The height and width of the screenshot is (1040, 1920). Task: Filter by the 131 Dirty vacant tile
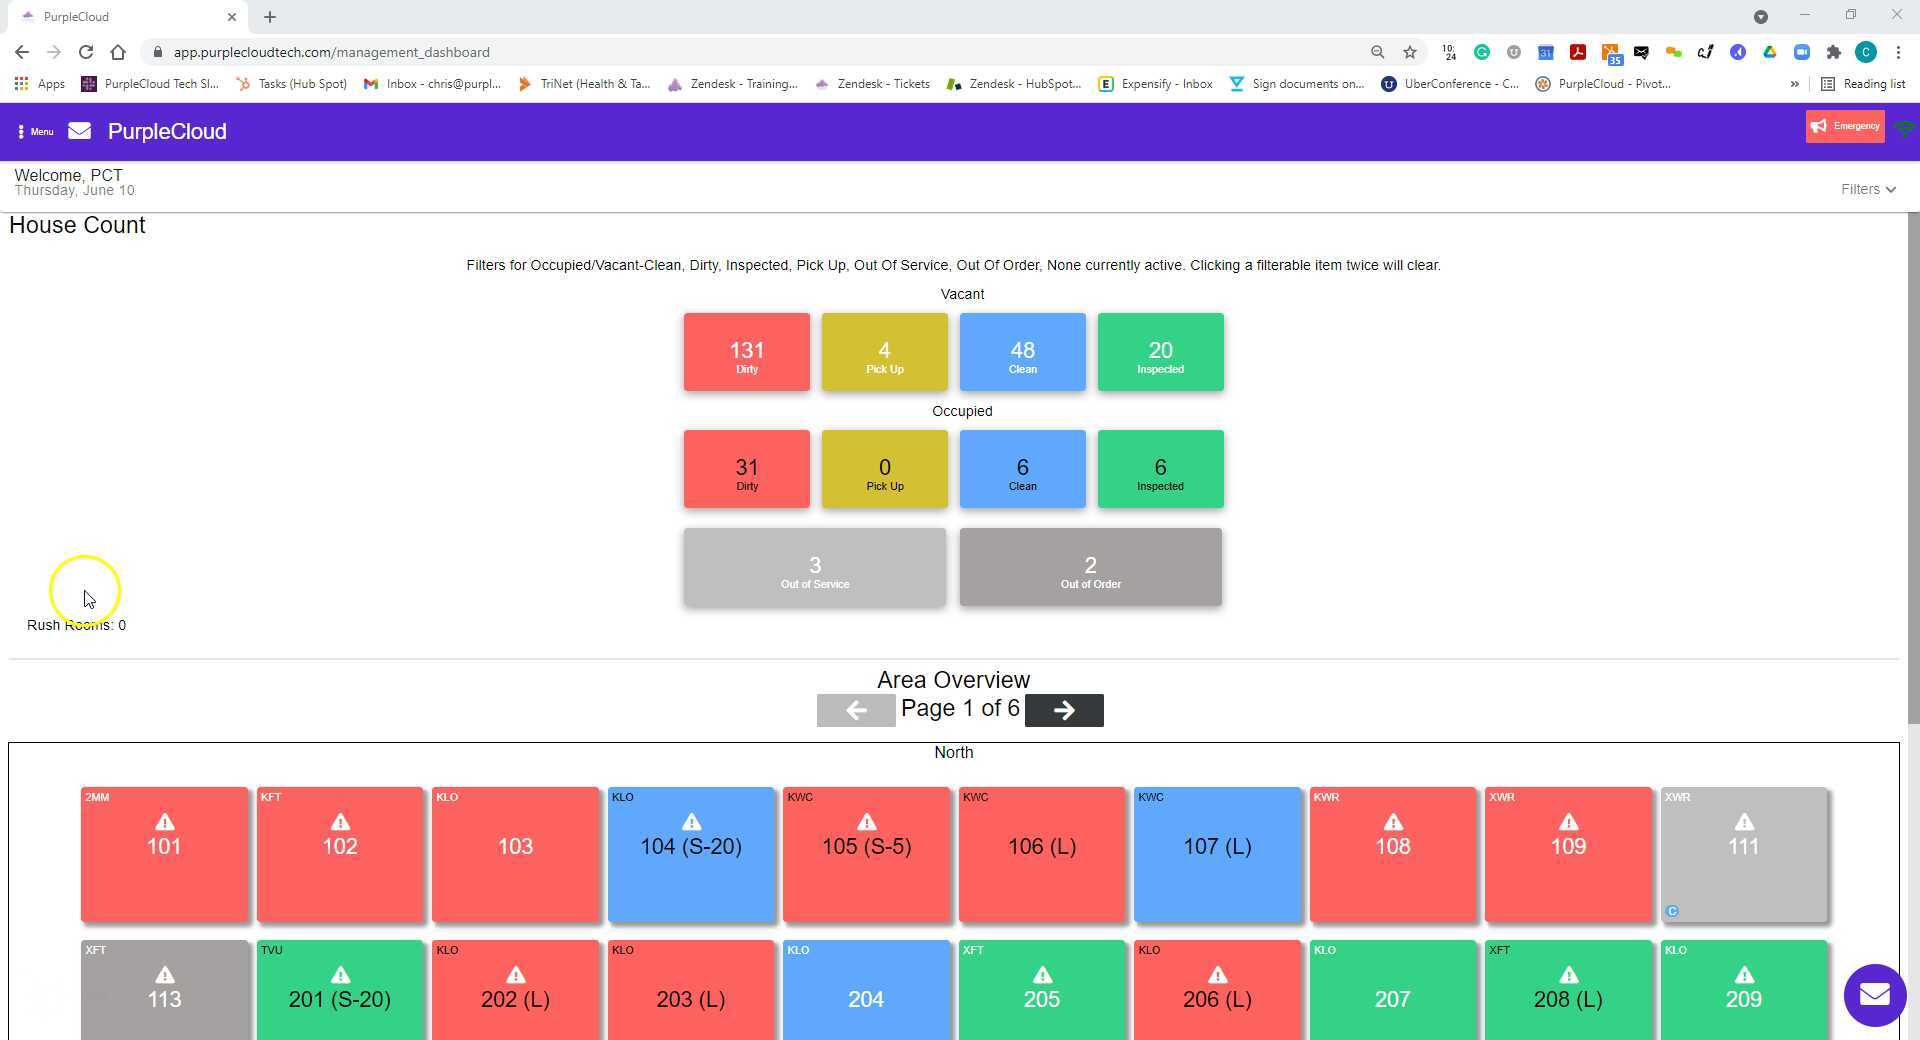746,351
